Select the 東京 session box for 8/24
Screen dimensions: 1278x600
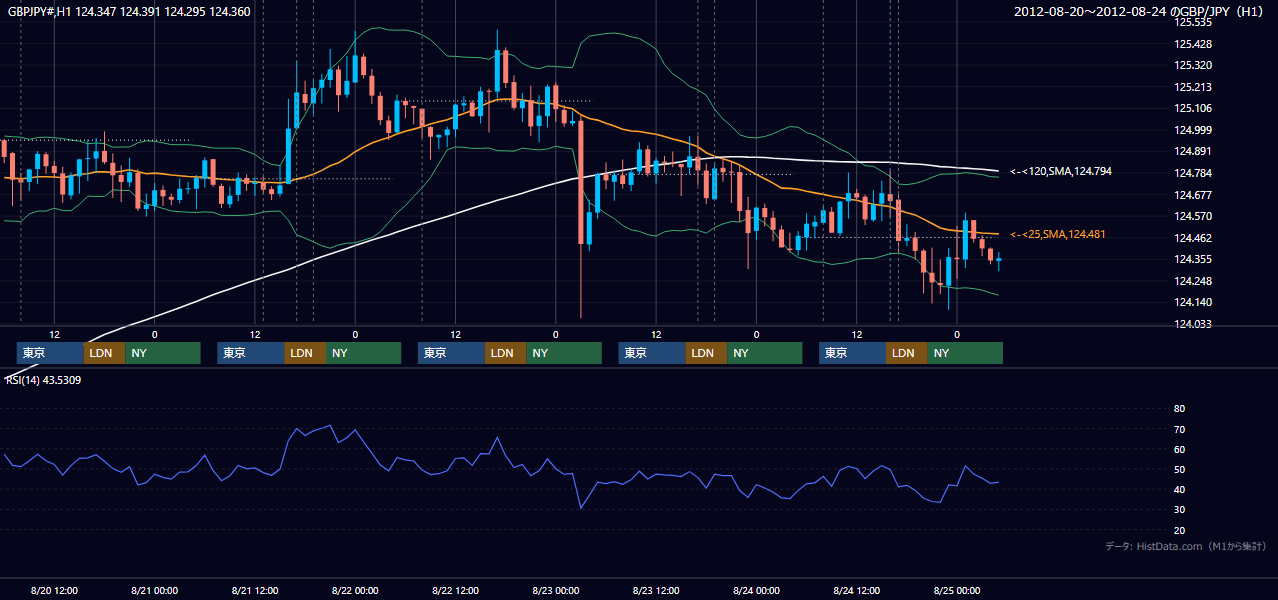click(853, 353)
